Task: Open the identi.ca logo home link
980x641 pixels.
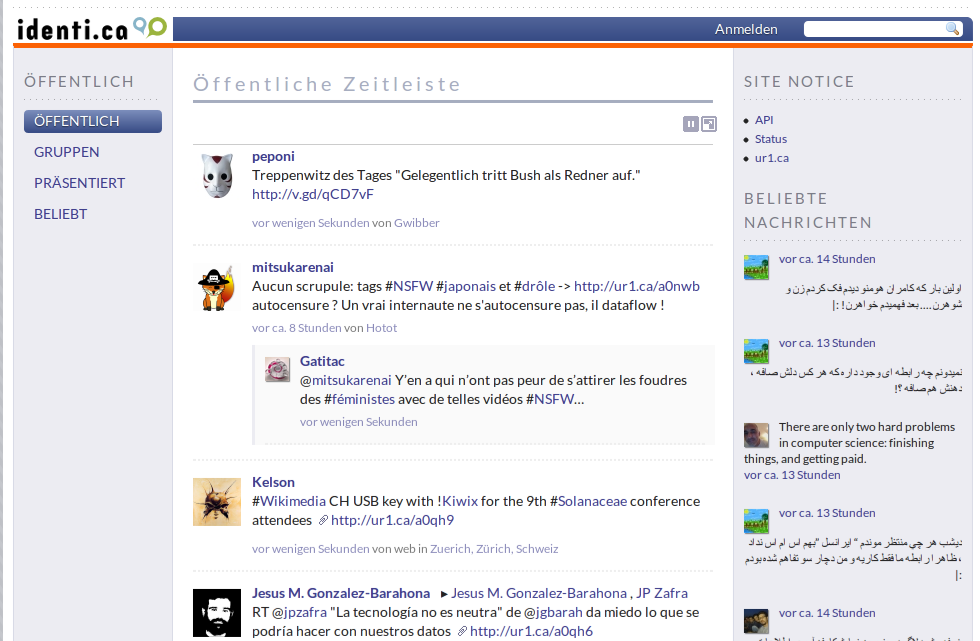Action: (x=91, y=28)
